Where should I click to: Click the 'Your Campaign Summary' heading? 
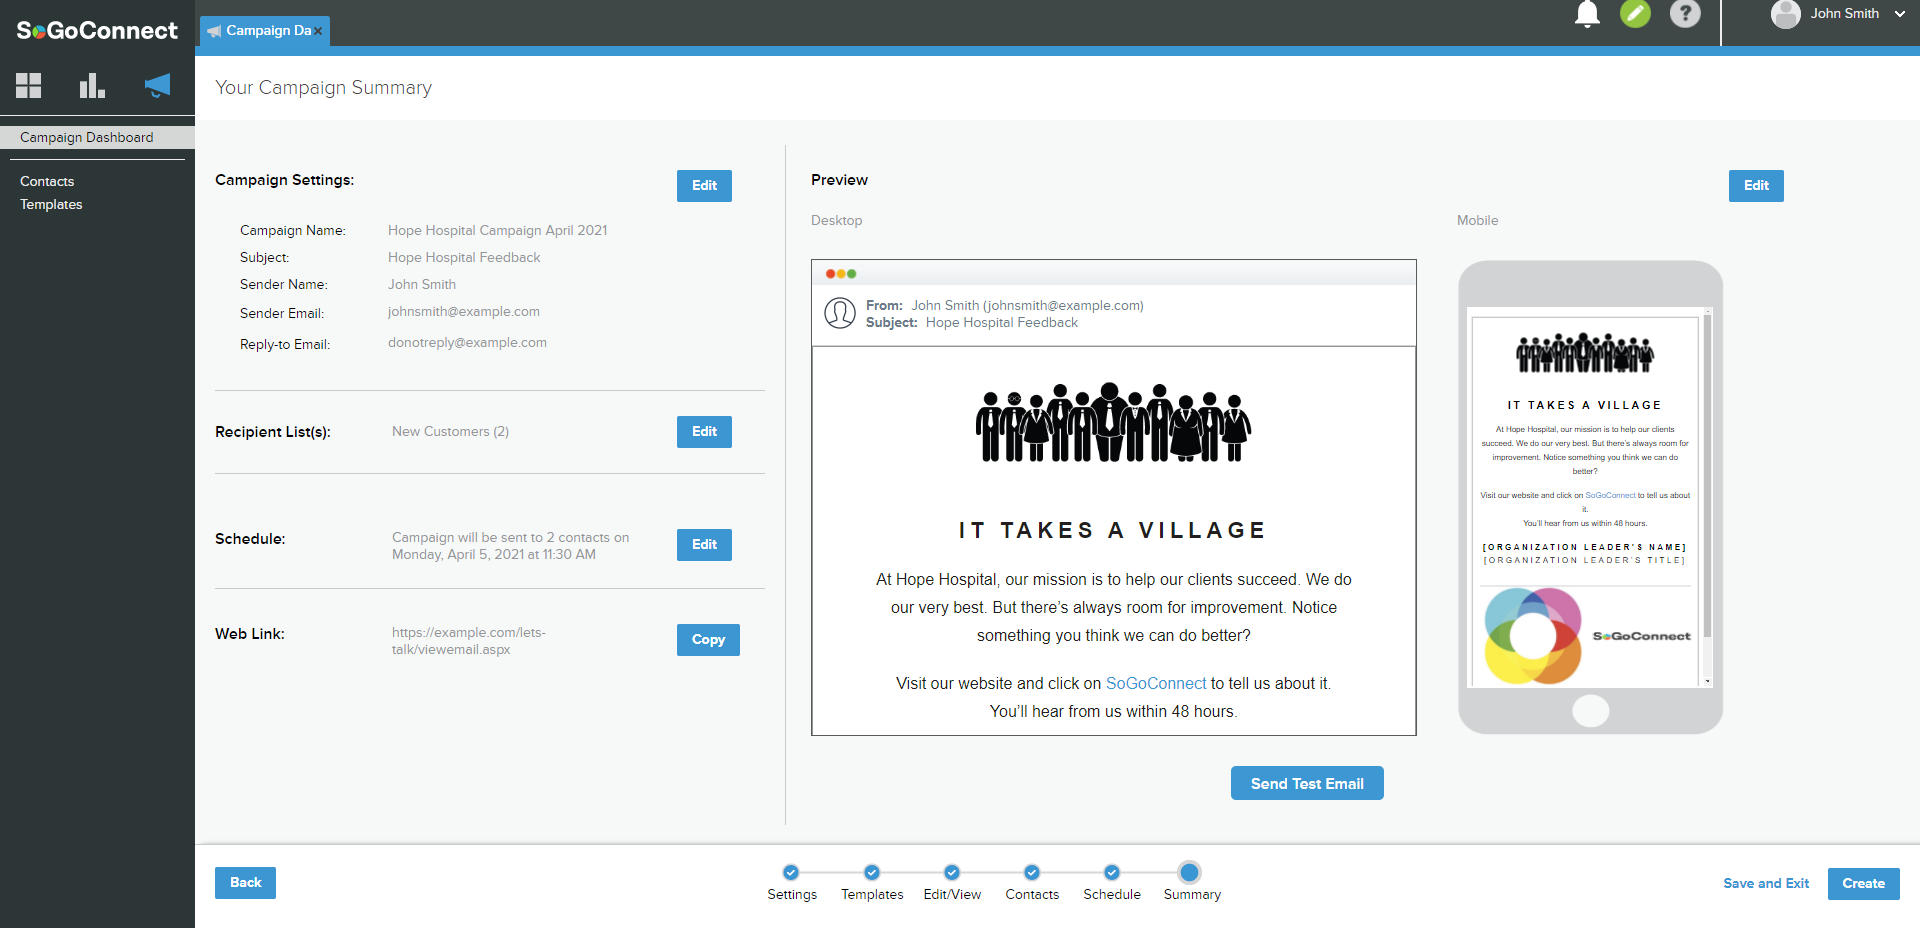(323, 88)
